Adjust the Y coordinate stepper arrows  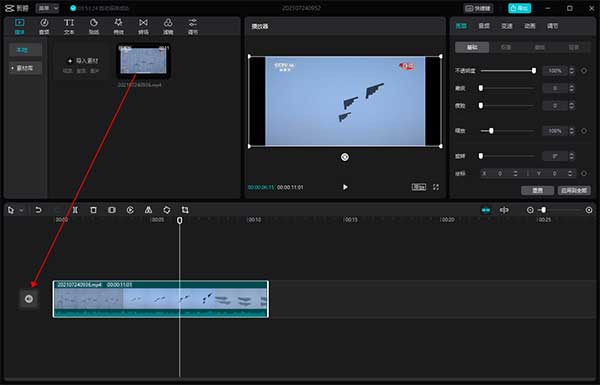pos(570,173)
